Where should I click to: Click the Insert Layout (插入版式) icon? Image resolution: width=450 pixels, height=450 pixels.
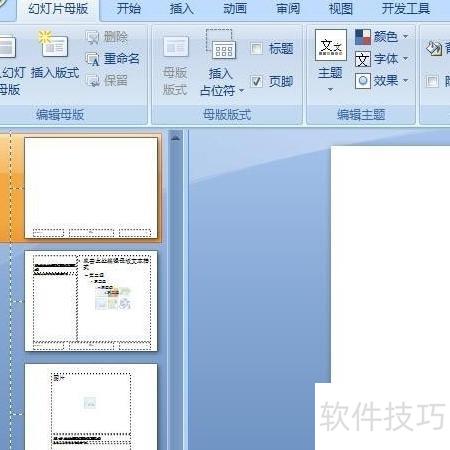53,45
